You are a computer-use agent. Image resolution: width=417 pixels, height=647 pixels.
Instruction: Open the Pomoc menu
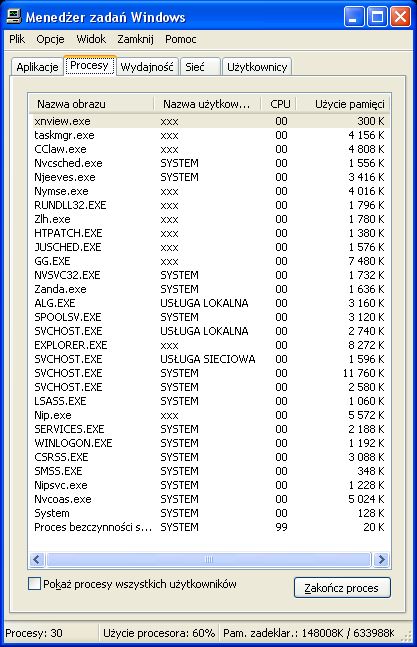point(181,39)
